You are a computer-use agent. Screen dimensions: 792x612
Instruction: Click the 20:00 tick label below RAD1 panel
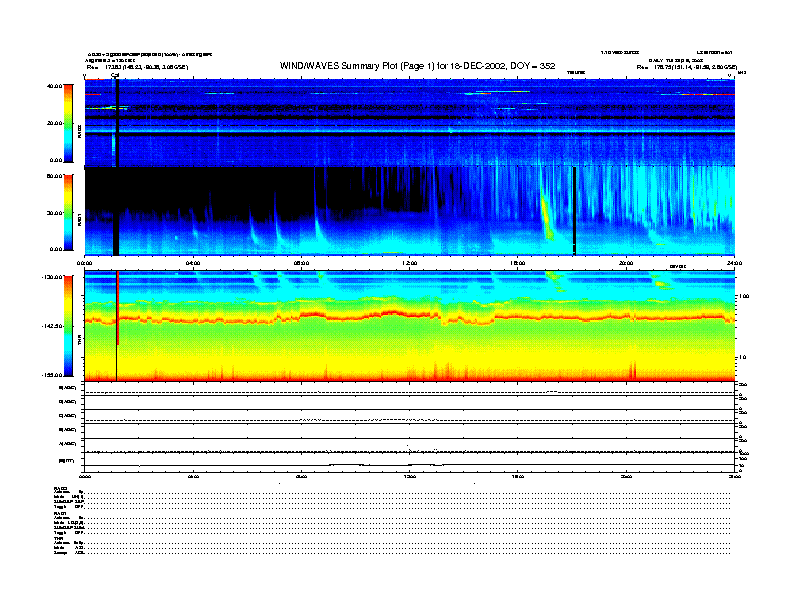pyautogui.click(x=626, y=263)
